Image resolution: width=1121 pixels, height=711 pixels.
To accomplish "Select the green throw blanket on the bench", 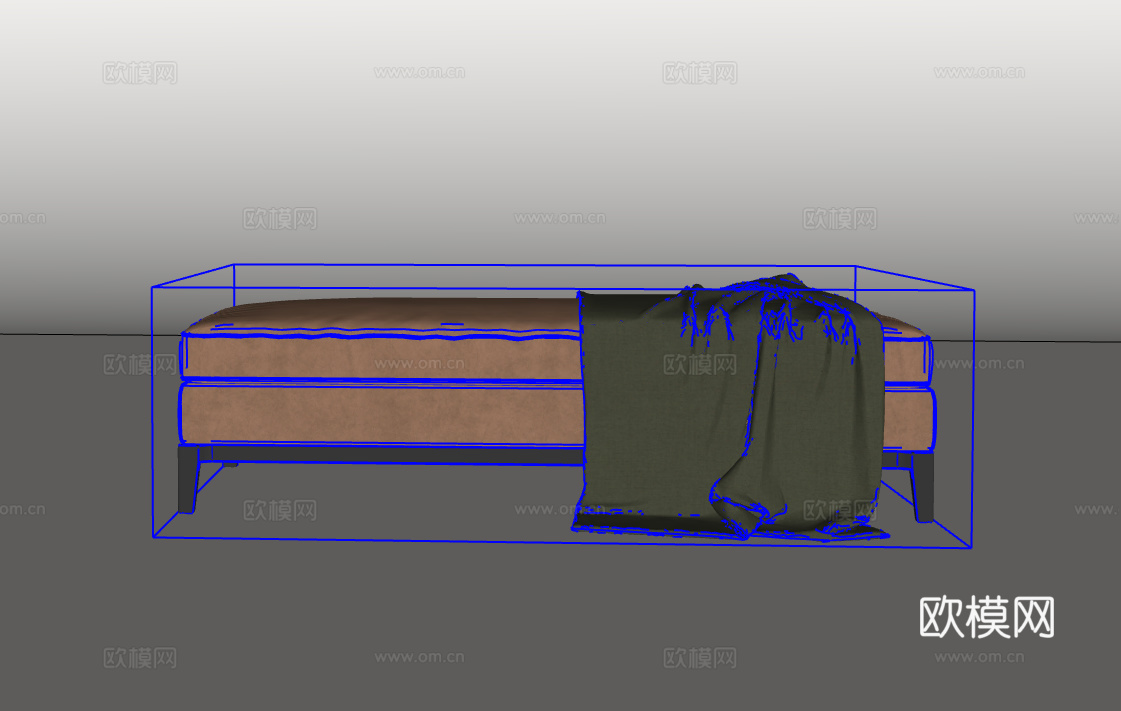I will (x=729, y=407).
